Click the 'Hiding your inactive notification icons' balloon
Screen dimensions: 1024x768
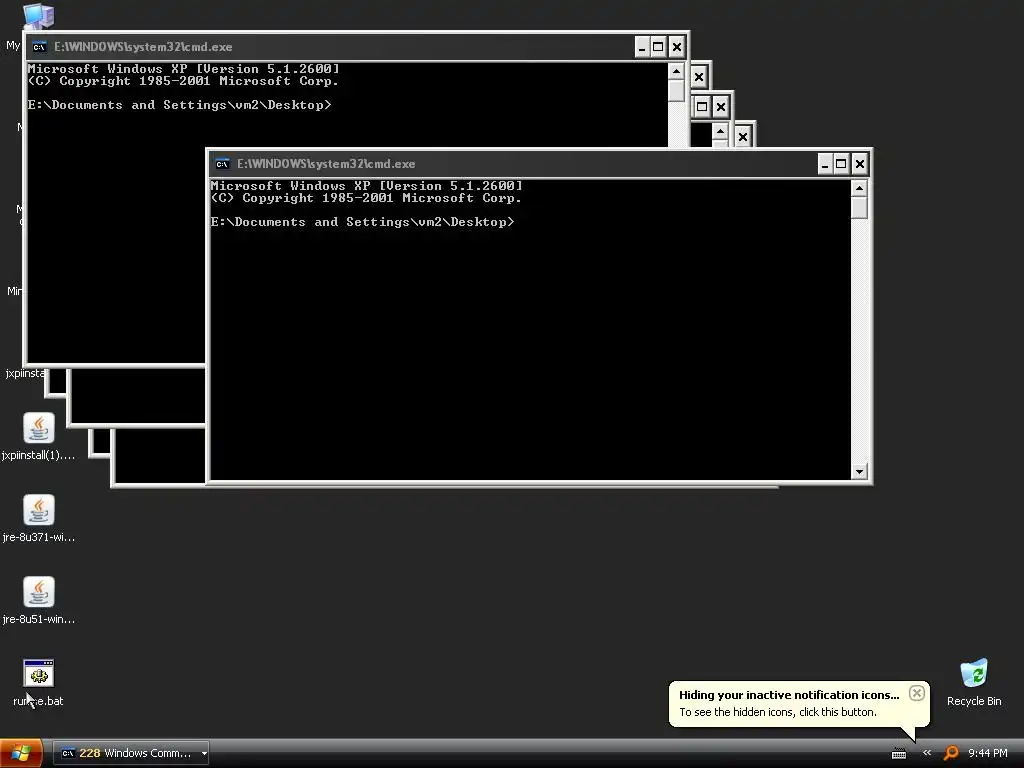[799, 703]
